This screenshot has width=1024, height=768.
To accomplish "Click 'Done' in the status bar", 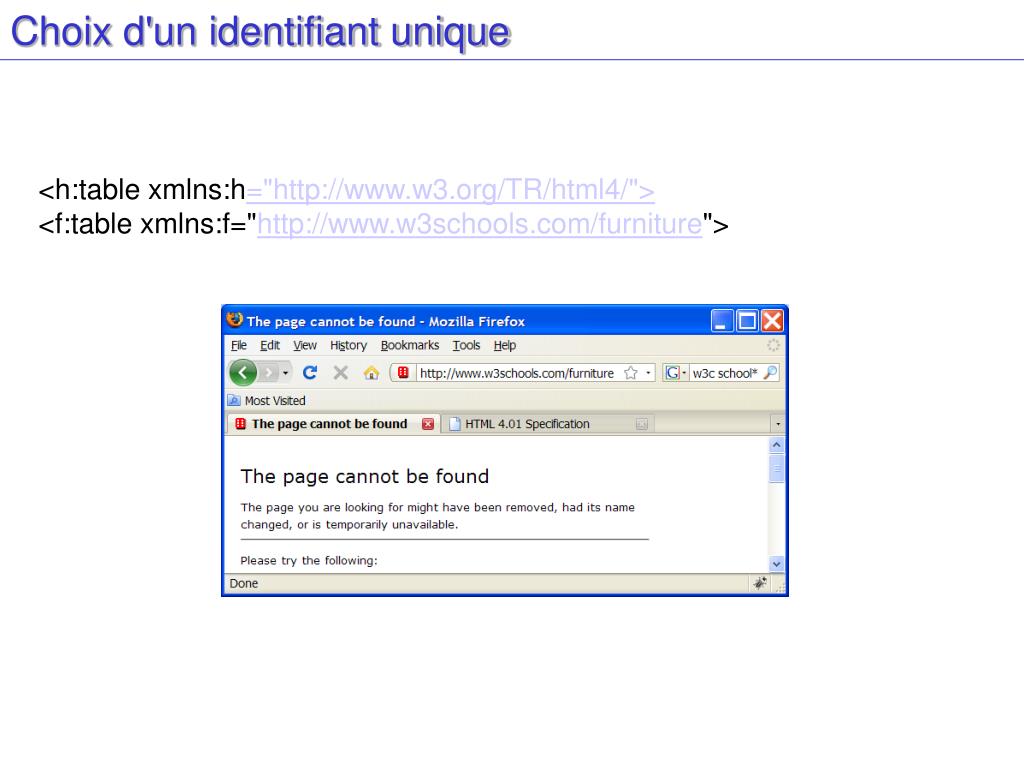I will coord(244,583).
